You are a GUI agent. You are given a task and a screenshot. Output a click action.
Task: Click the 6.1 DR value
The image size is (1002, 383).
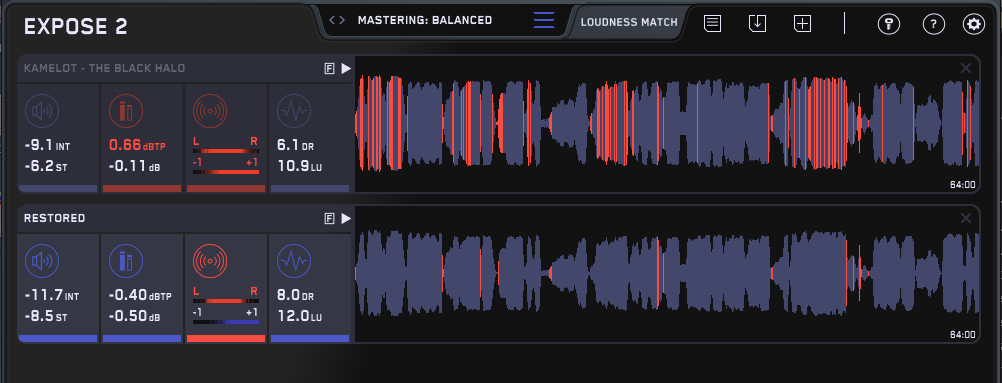[296, 146]
